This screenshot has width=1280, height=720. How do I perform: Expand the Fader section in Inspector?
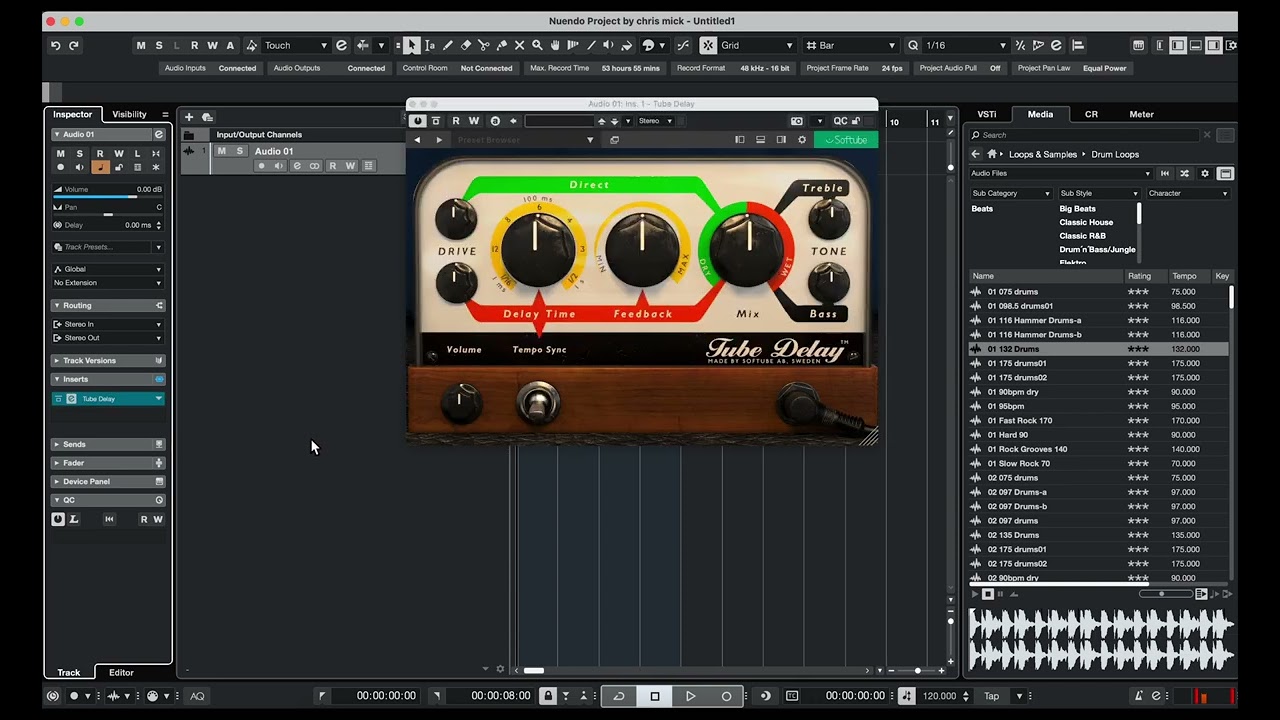point(108,463)
